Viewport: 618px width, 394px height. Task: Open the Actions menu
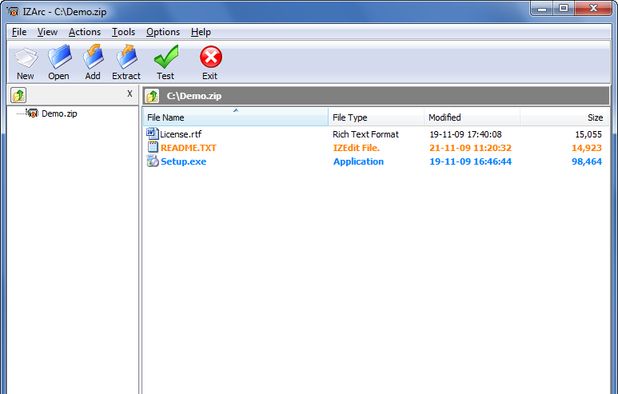85,32
